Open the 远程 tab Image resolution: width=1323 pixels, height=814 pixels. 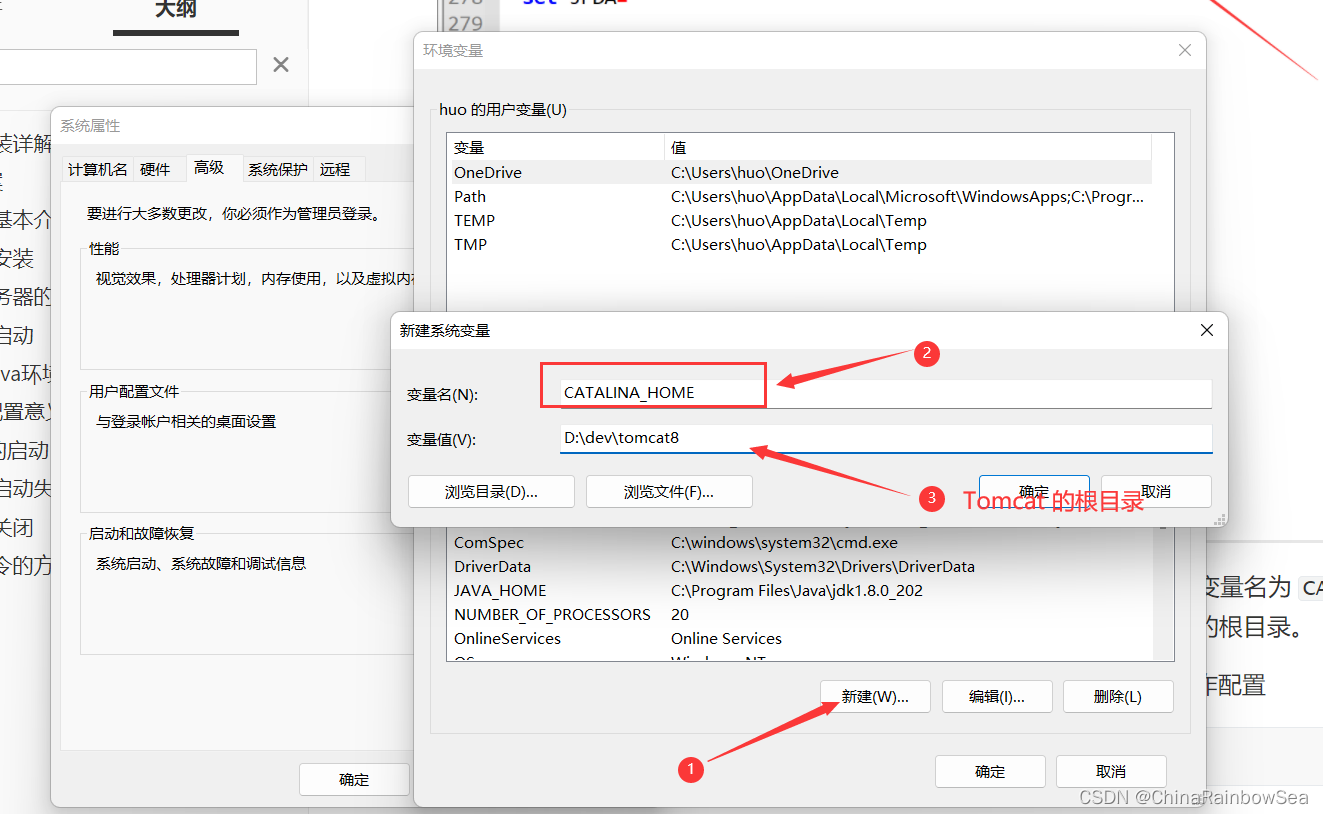[335, 170]
